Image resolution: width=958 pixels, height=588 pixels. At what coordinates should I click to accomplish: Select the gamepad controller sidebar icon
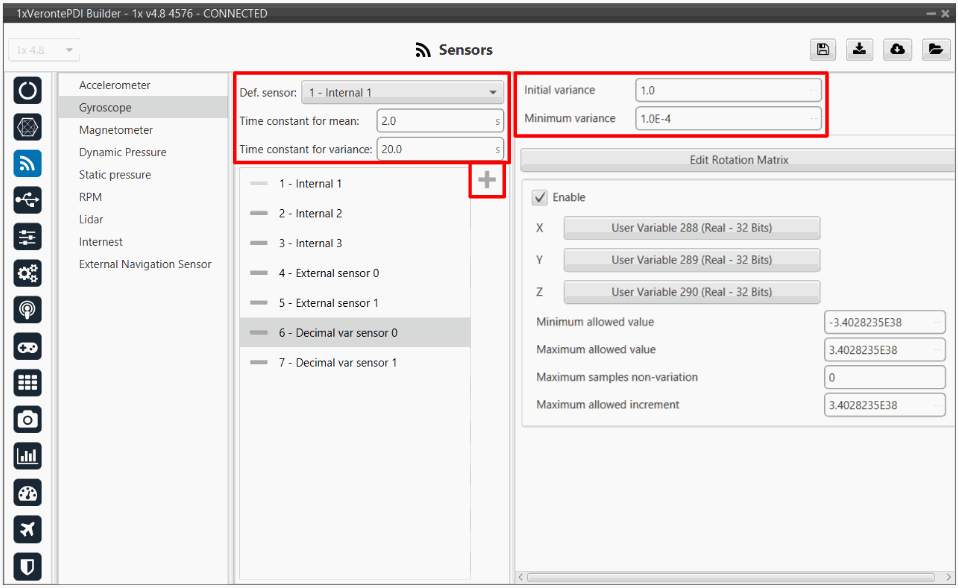coord(28,346)
